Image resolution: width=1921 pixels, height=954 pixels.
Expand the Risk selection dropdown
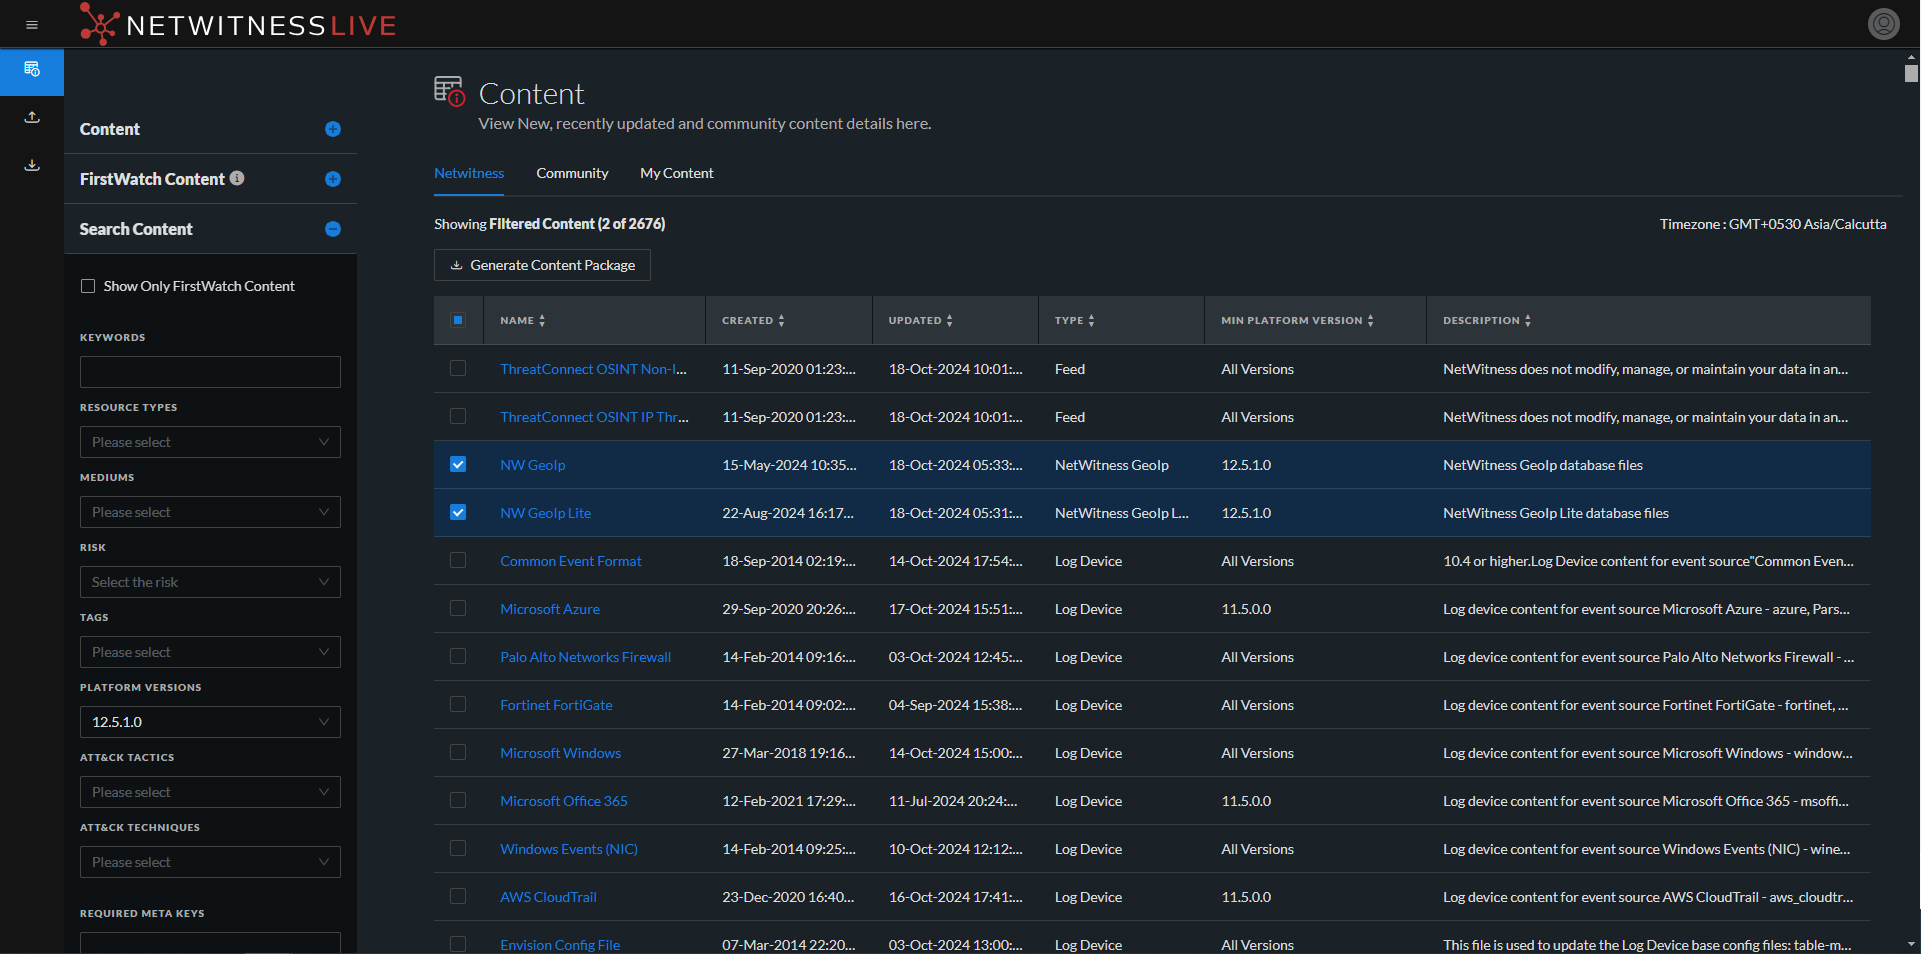(x=210, y=582)
